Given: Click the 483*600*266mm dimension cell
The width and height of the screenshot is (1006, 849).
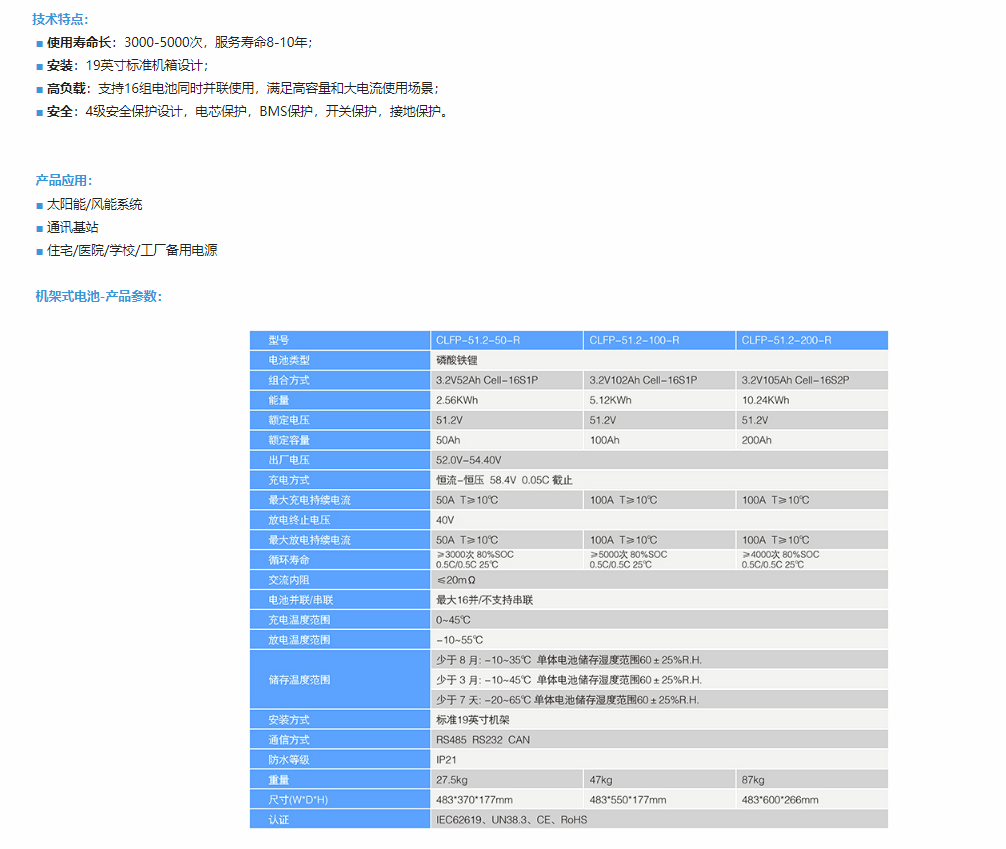Looking at the screenshot, I should coord(779,800).
